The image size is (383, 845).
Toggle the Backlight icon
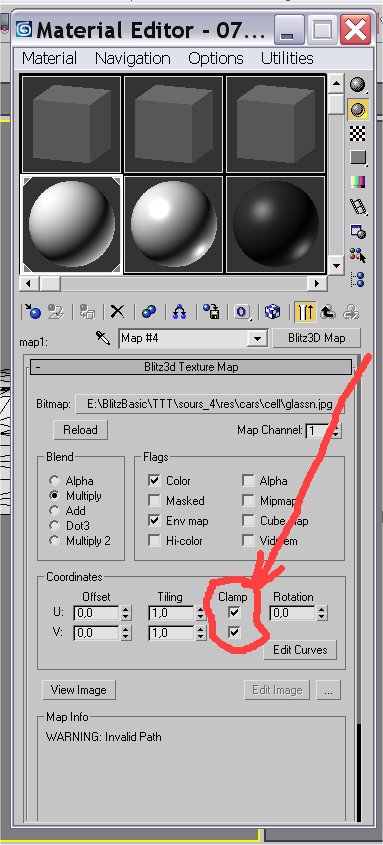tap(358, 109)
